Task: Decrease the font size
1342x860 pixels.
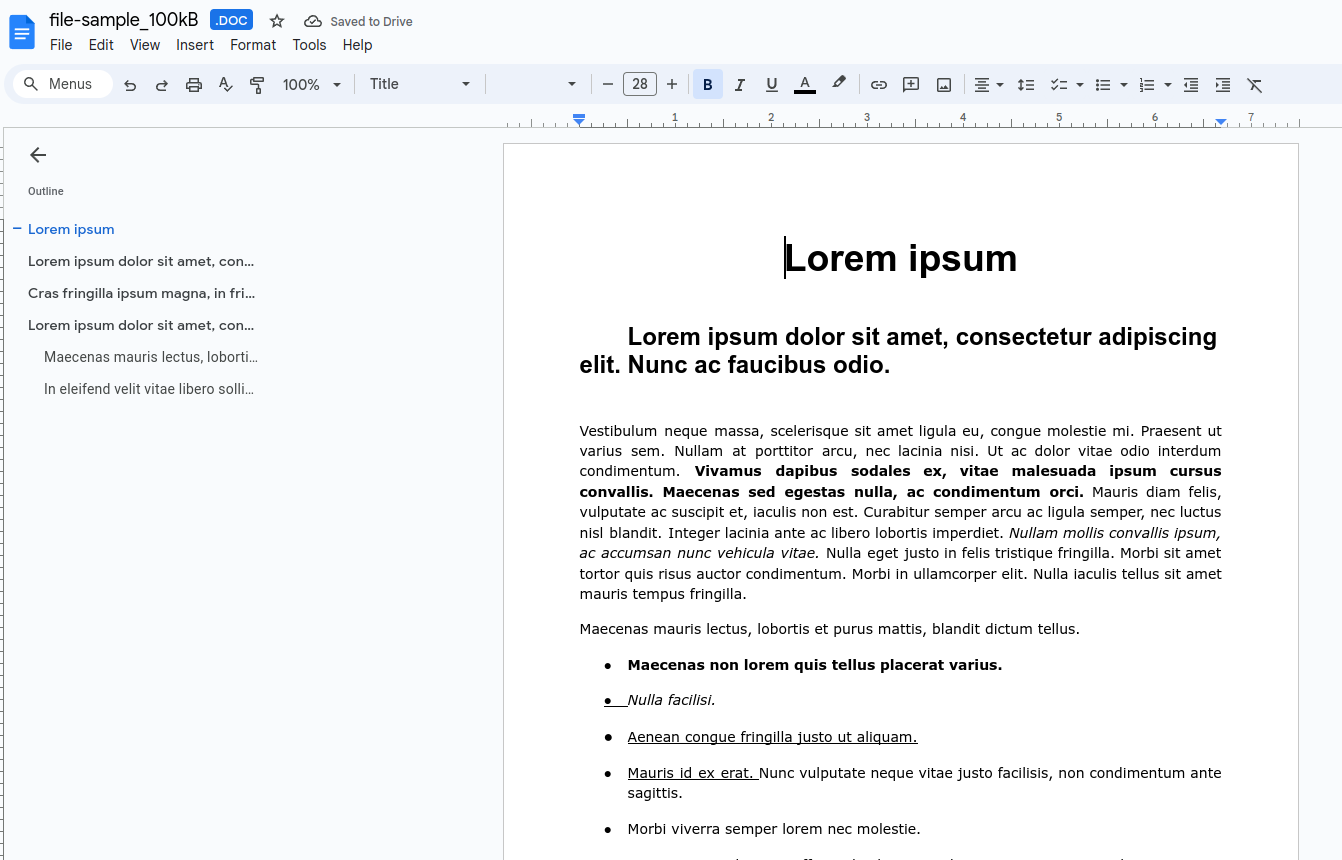Action: click(x=608, y=85)
